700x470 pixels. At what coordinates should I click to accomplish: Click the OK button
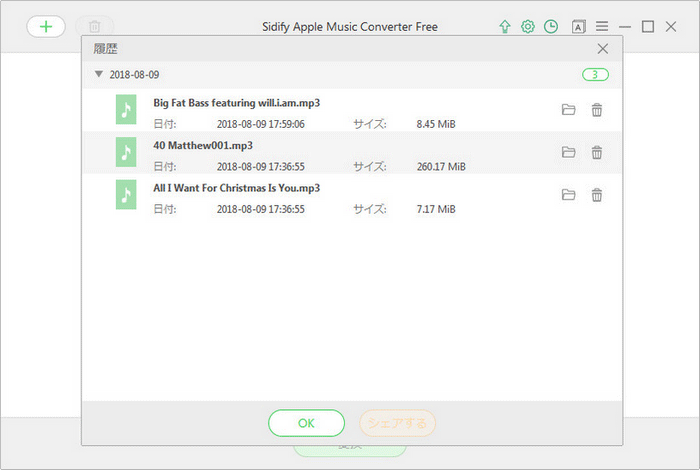(x=306, y=423)
